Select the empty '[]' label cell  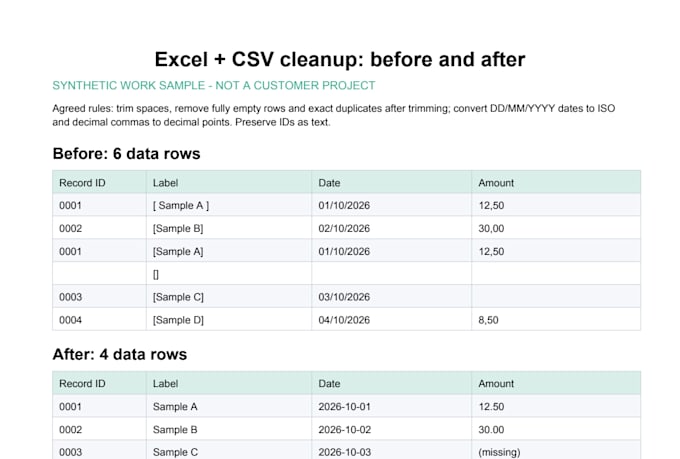click(x=229, y=274)
